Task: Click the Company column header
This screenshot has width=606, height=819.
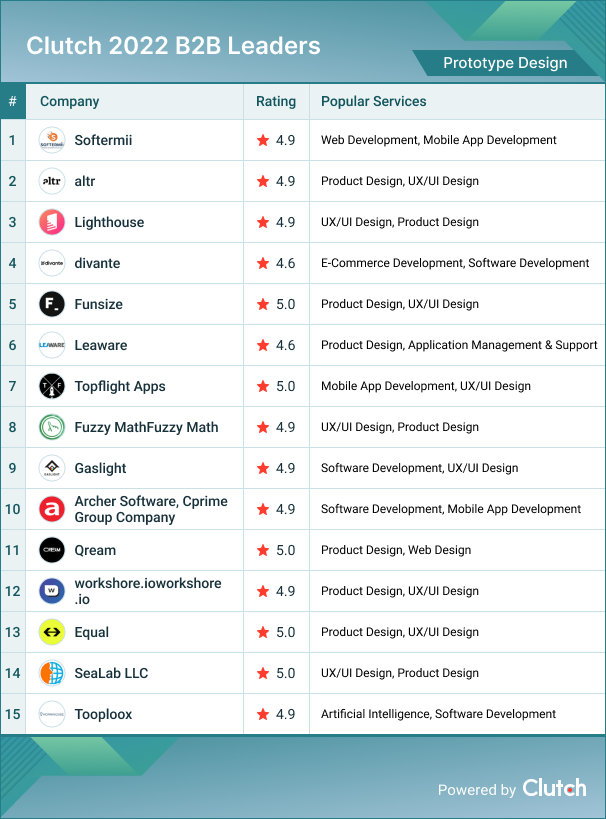Action: (69, 101)
